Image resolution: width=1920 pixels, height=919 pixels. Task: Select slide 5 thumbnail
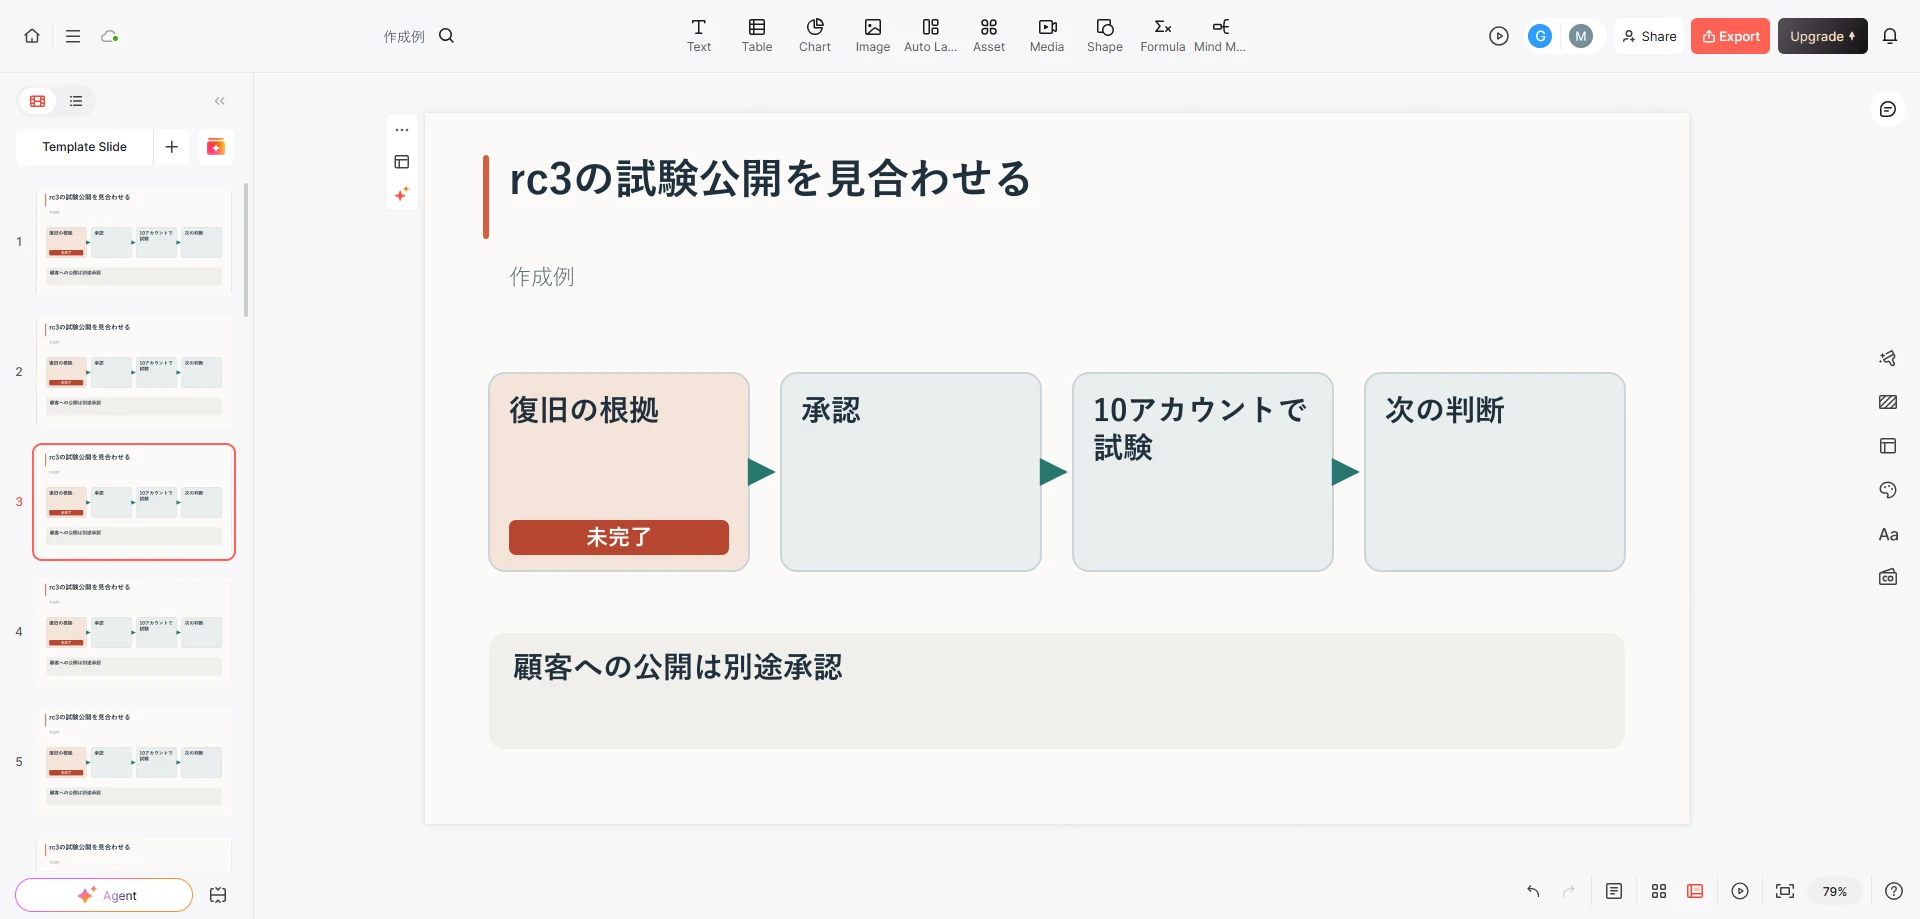(x=134, y=762)
